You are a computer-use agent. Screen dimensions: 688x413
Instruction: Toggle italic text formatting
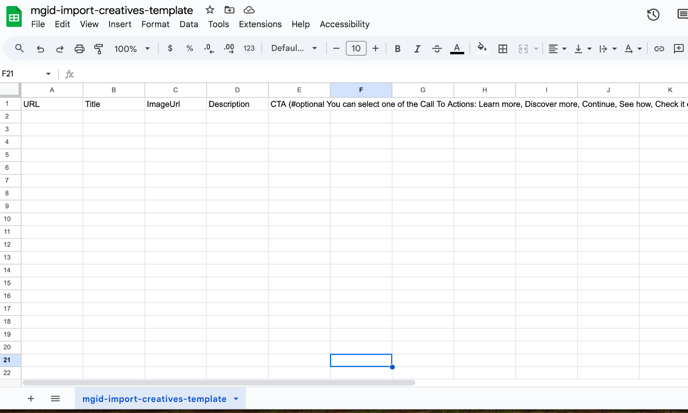click(417, 49)
